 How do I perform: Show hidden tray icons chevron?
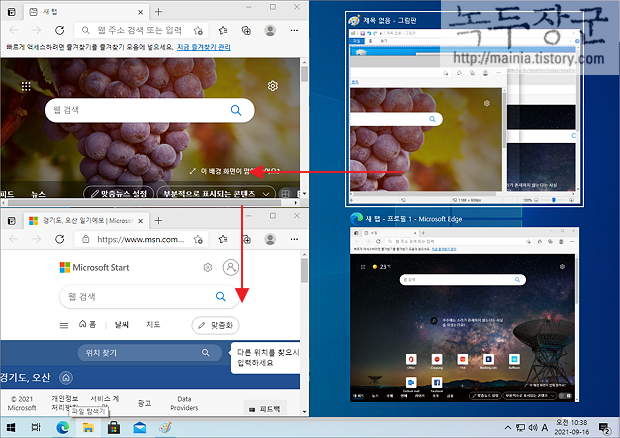click(x=508, y=427)
